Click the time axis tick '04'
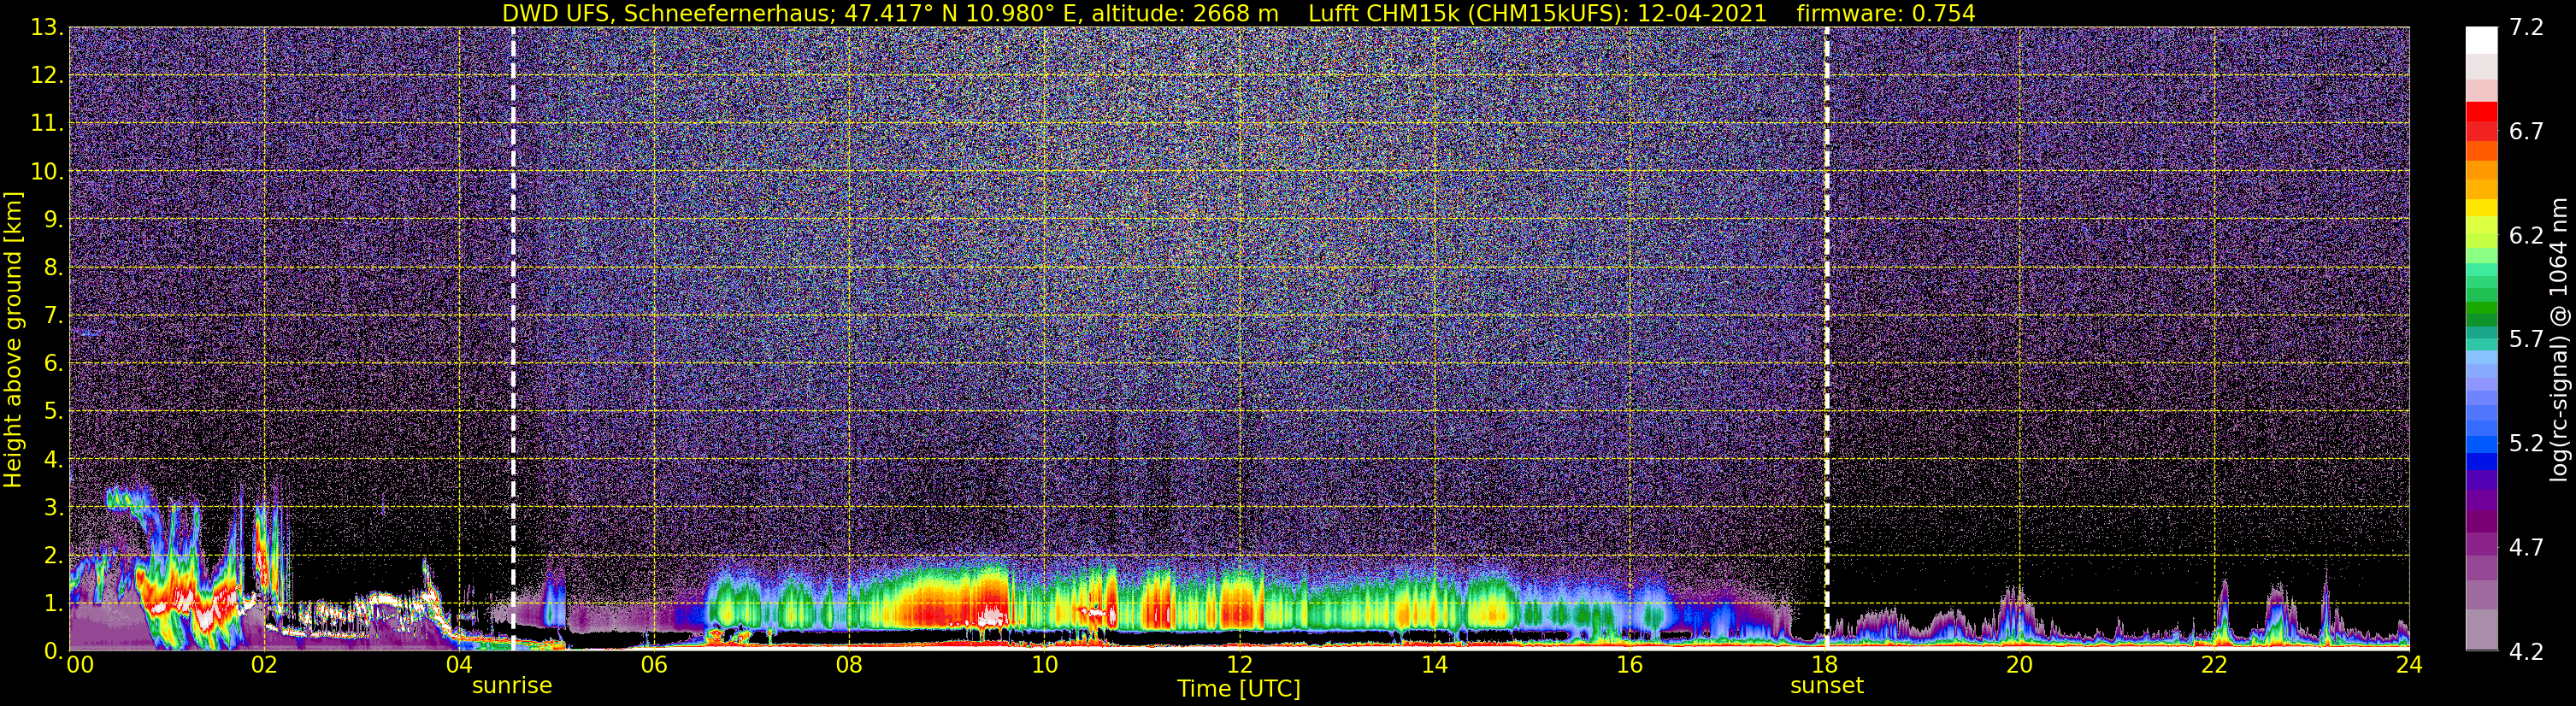2576x706 pixels. 459,665
